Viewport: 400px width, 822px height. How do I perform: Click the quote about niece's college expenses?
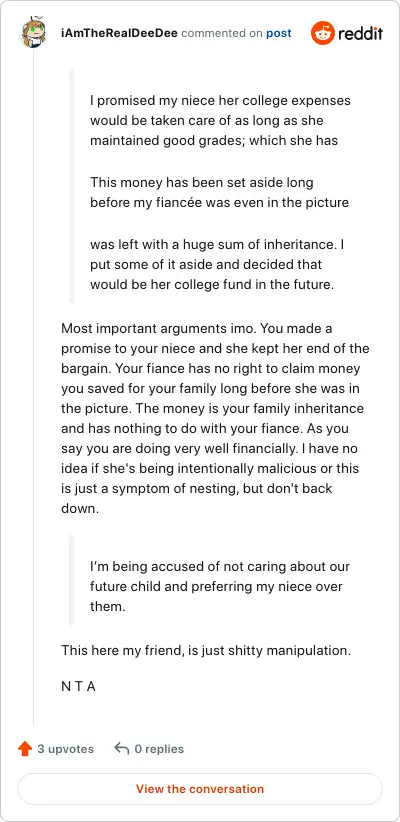tap(220, 121)
